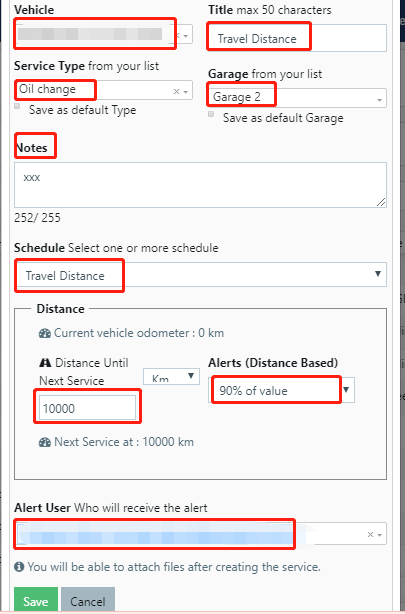Viewport: 405px width, 614px height.
Task: Open the Km unit dropdown
Action: pos(171,377)
